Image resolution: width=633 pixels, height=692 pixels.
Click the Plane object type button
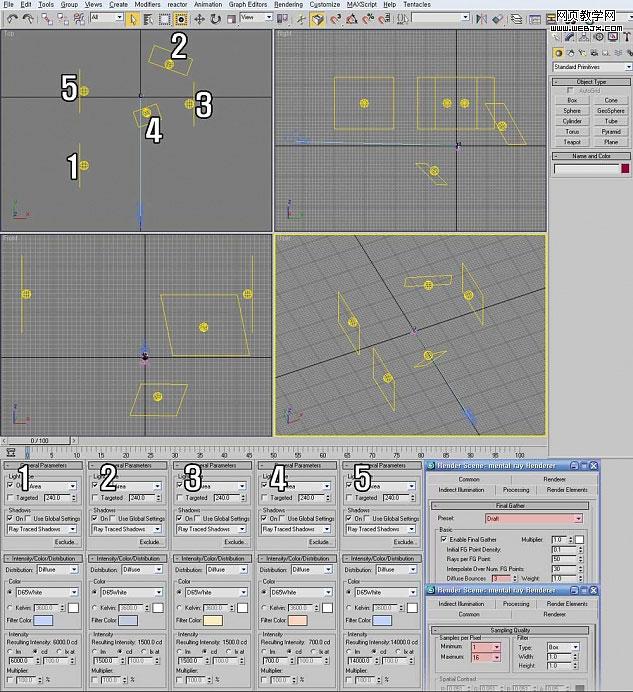[x=611, y=142]
